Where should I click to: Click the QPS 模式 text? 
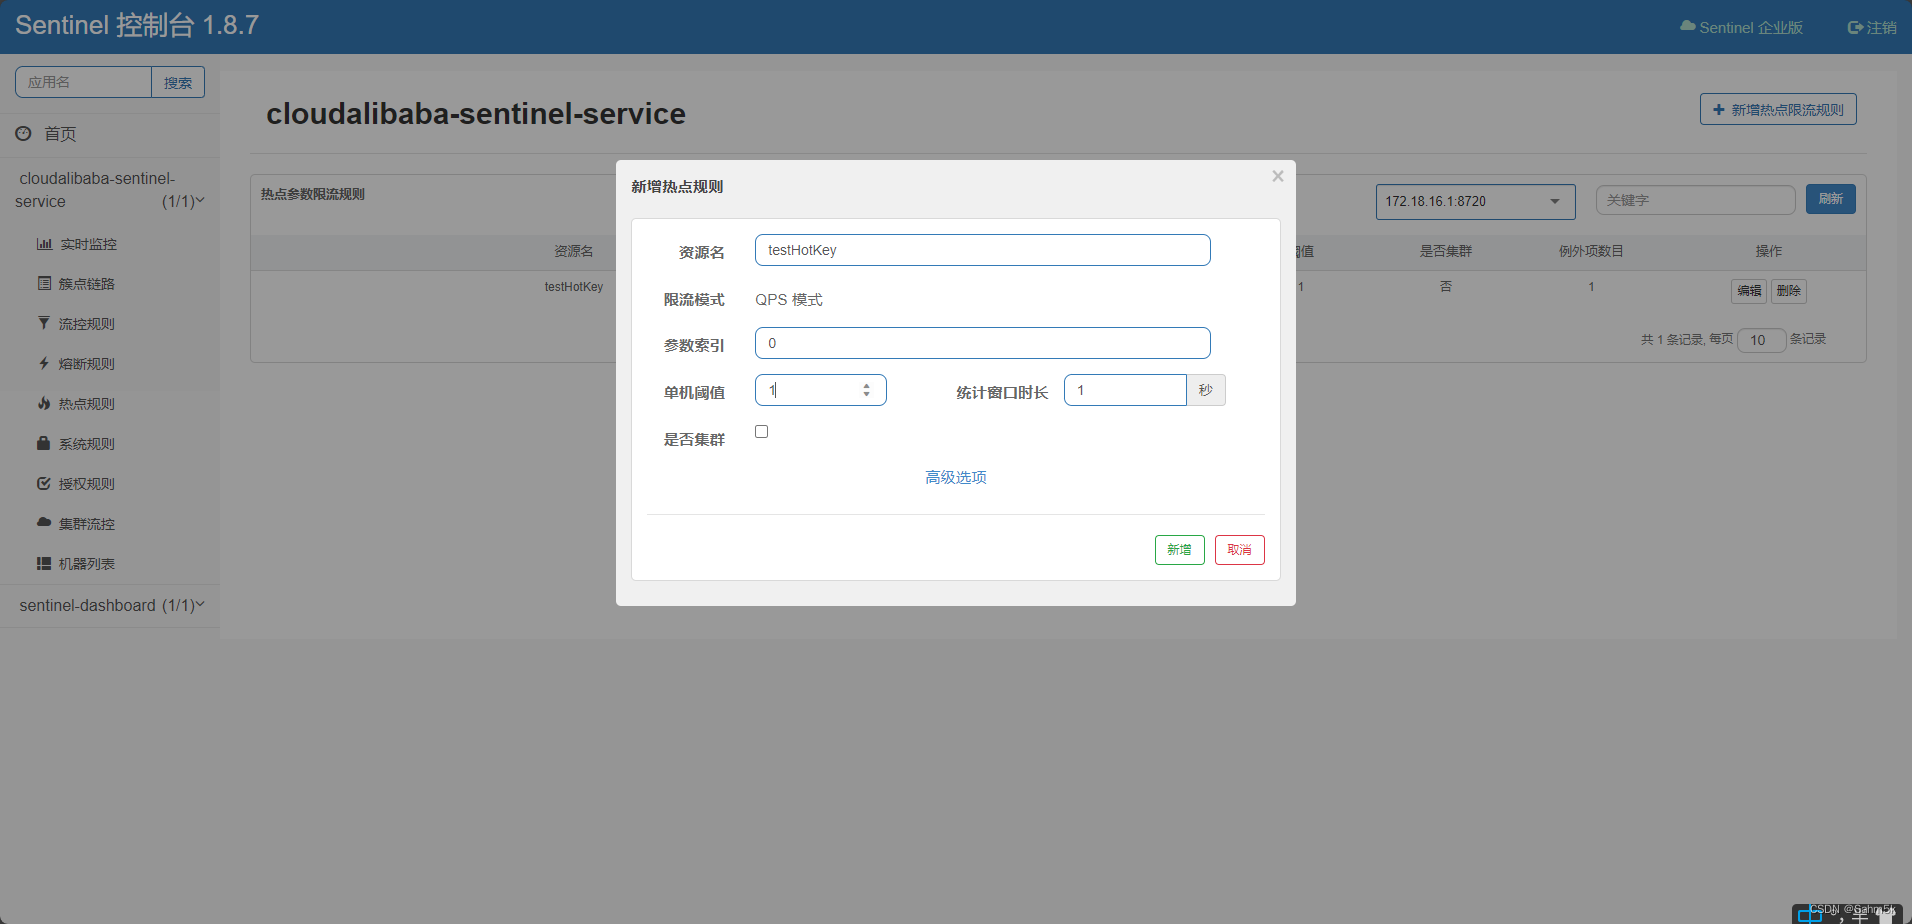tap(789, 300)
